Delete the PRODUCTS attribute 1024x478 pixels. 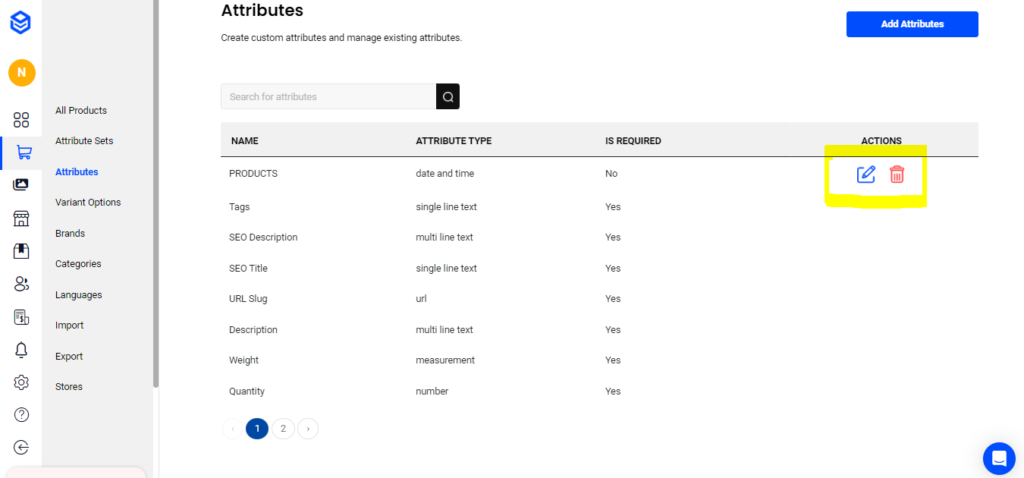(x=897, y=174)
